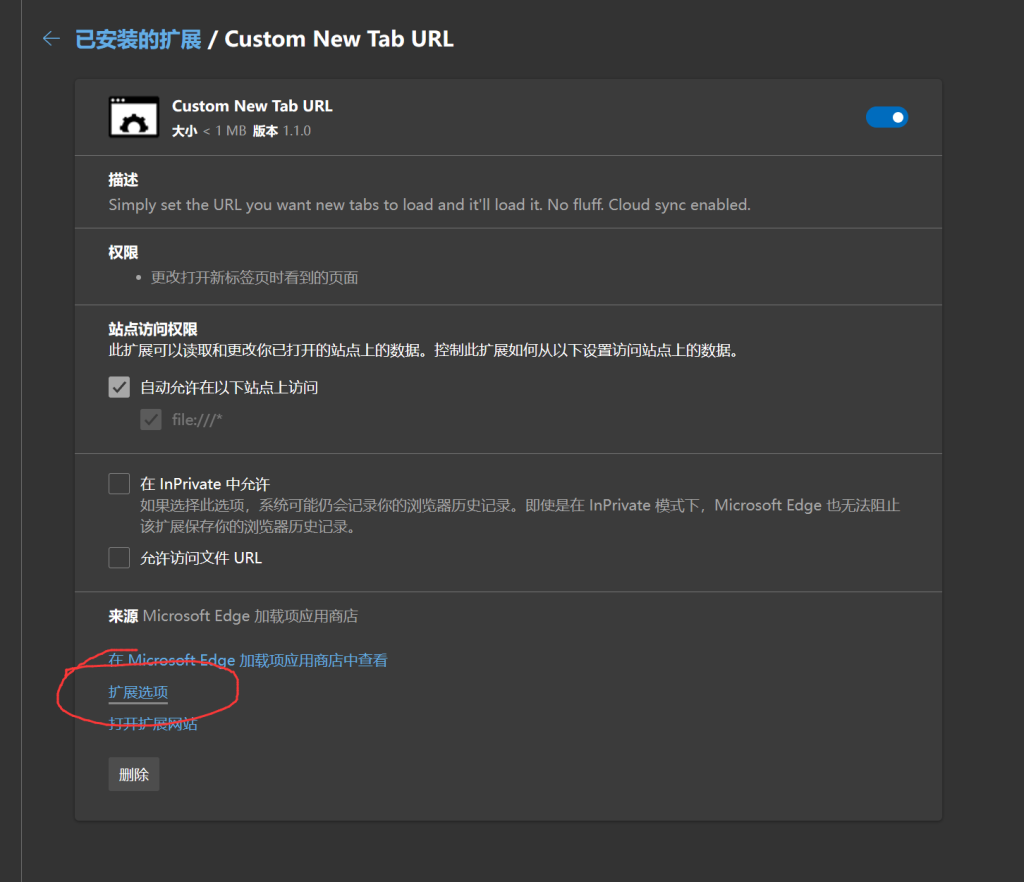The width and height of the screenshot is (1024, 882).
Task: Toggle the Custom New Tab URL extension switch
Action: pyautogui.click(x=886, y=118)
